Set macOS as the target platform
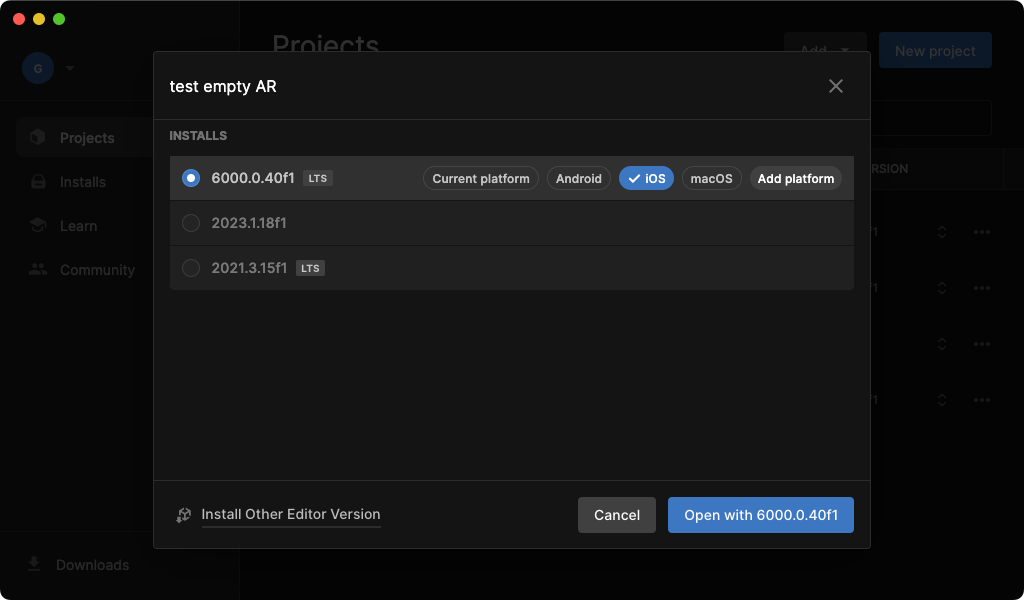Viewport: 1024px width, 600px height. tap(711, 178)
